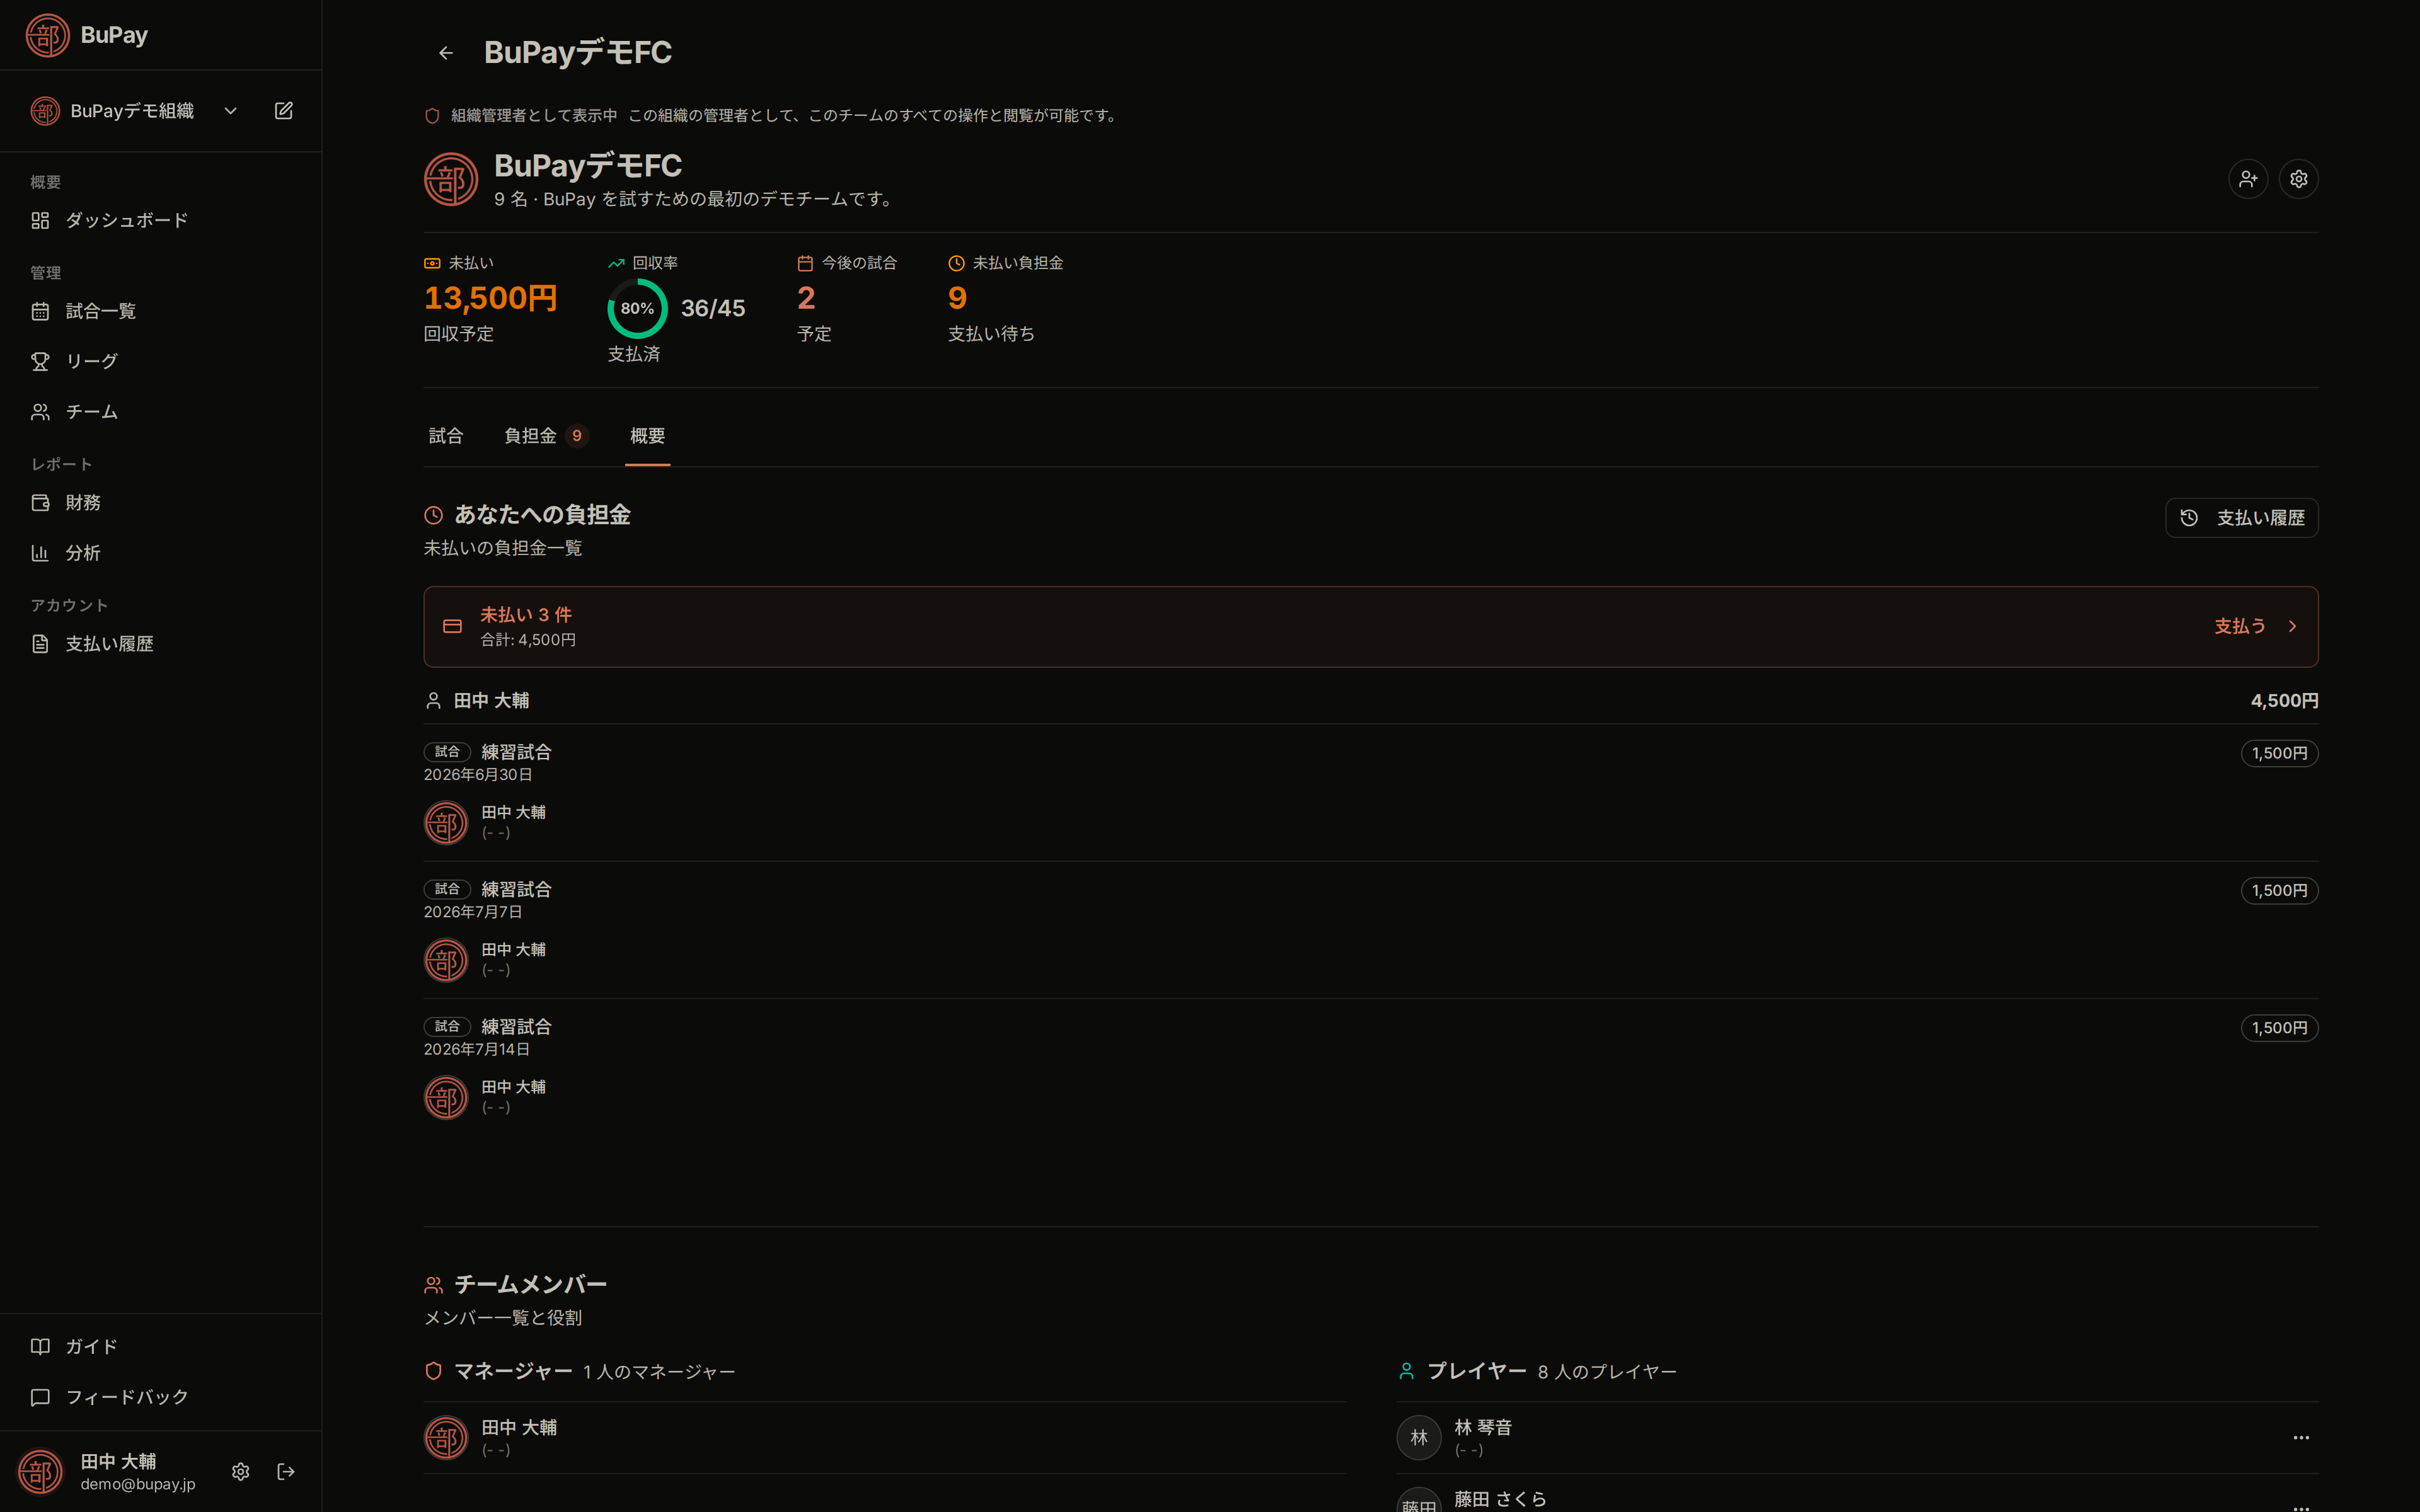This screenshot has height=1512, width=2420.
Task: Click the chevron arrow next to 支払う
Action: (x=2292, y=626)
